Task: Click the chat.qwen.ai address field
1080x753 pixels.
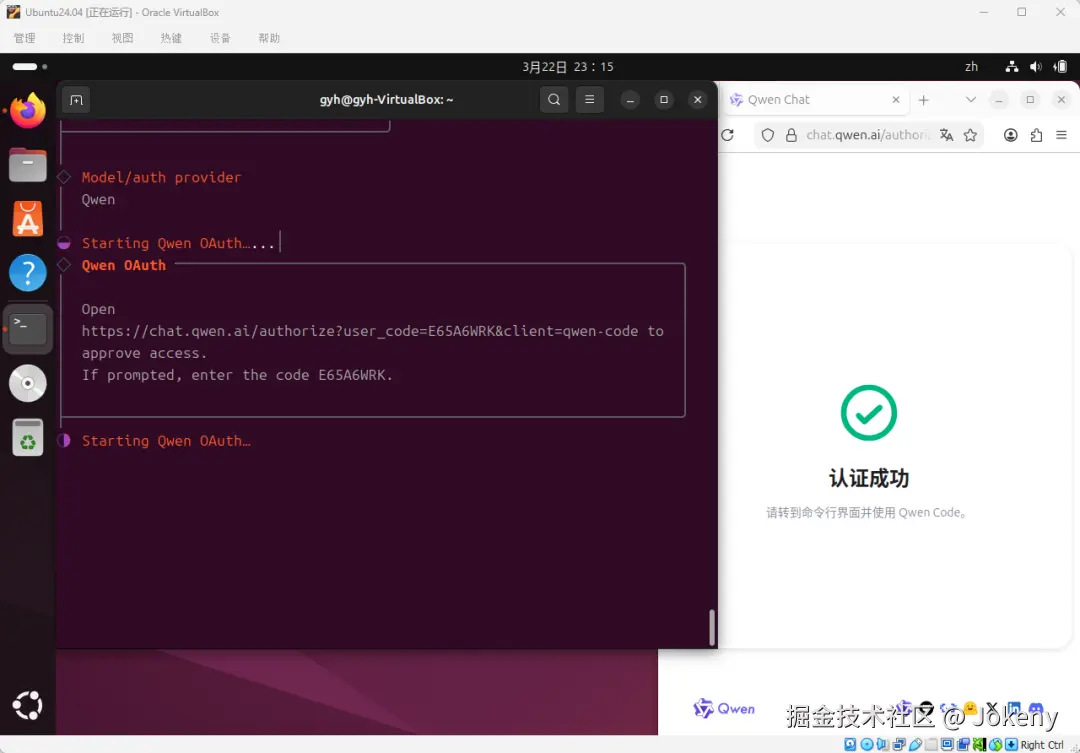Action: tap(868, 135)
